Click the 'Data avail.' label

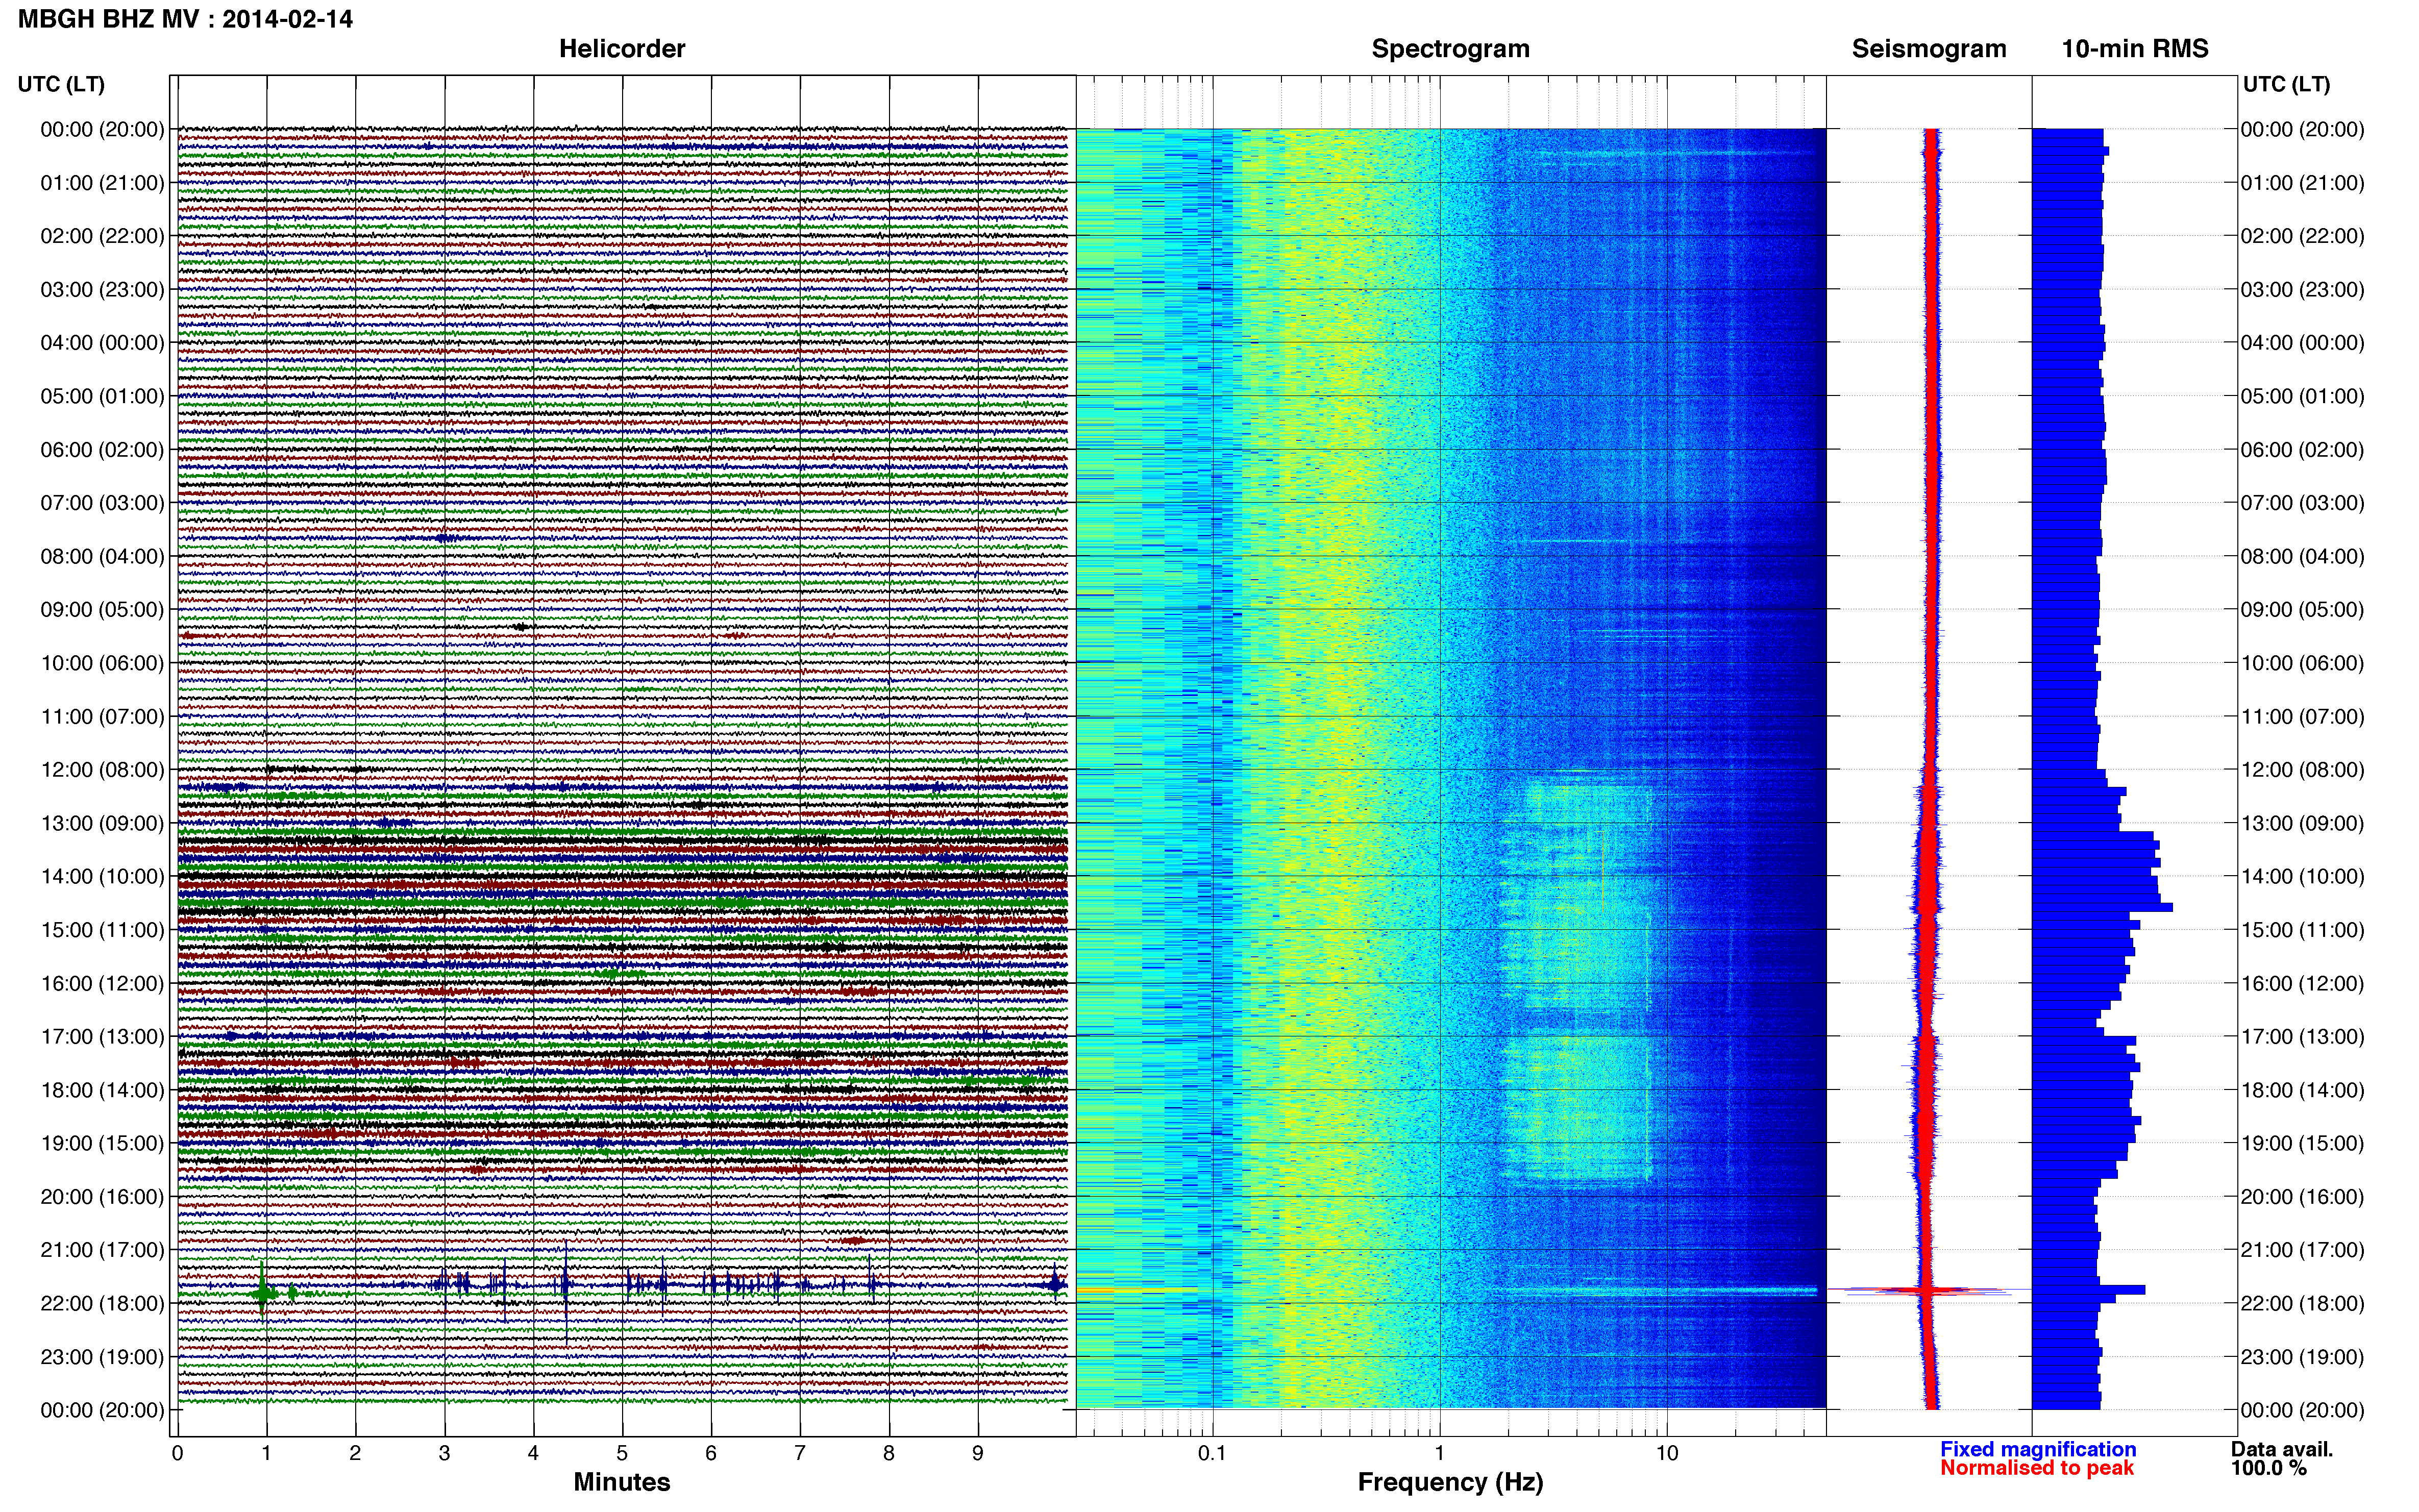pos(2282,1449)
